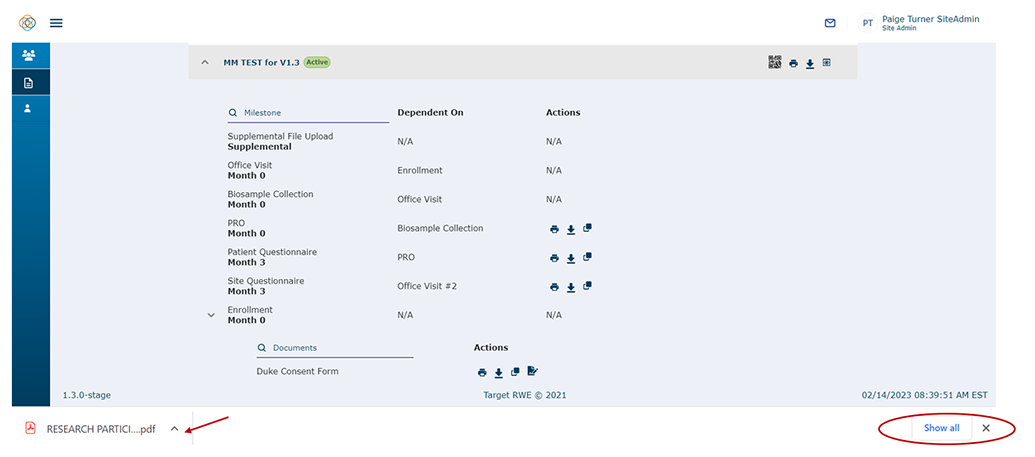Image resolution: width=1035 pixels, height=457 pixels.
Task: Click the Target RWE © 2021 footer
Action: (525, 396)
